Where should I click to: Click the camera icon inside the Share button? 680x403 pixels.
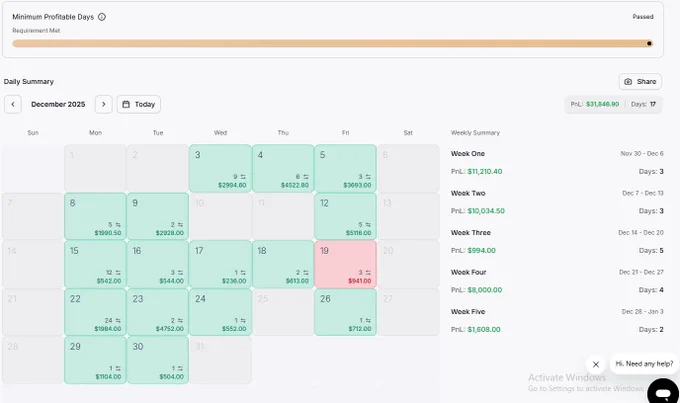628,82
